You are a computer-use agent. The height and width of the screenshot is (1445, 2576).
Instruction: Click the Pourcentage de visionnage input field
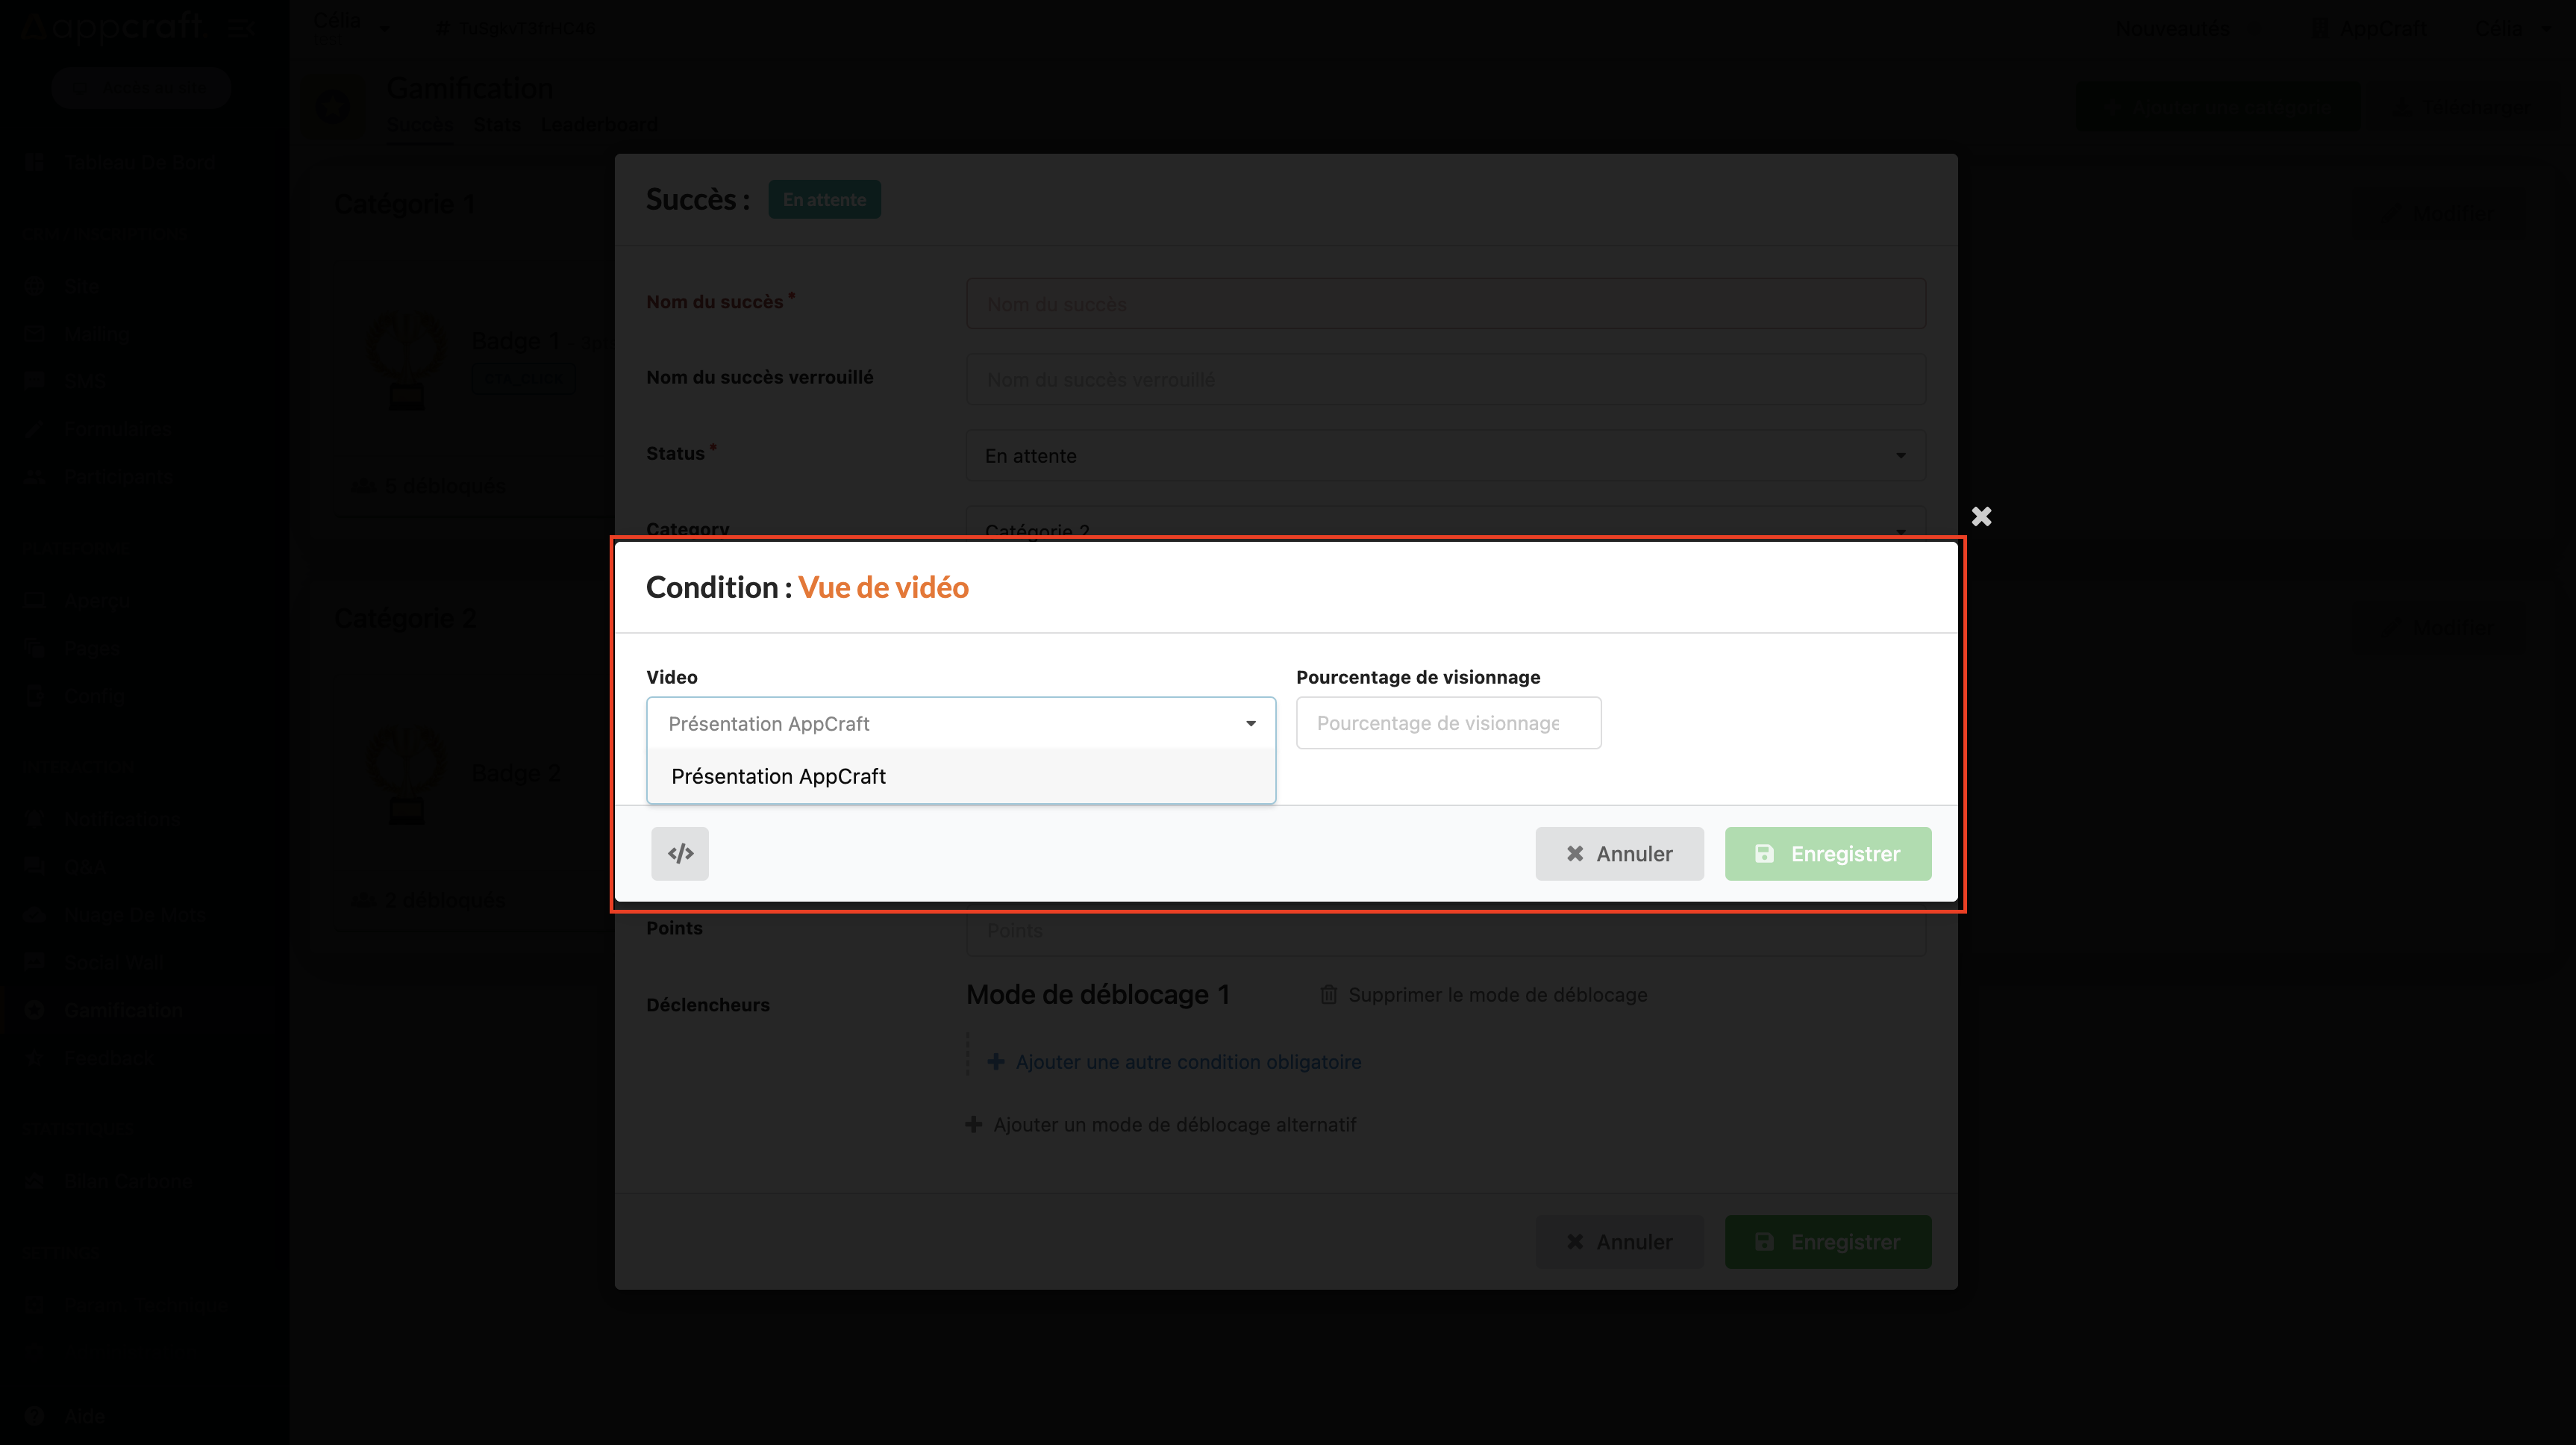(x=1448, y=723)
